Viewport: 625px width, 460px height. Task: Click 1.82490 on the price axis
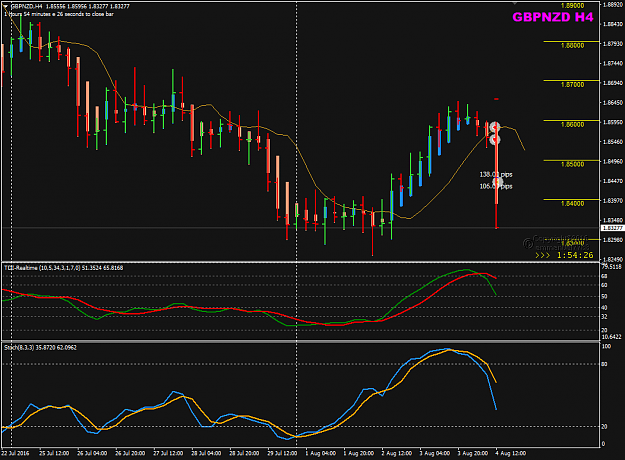coord(613,259)
